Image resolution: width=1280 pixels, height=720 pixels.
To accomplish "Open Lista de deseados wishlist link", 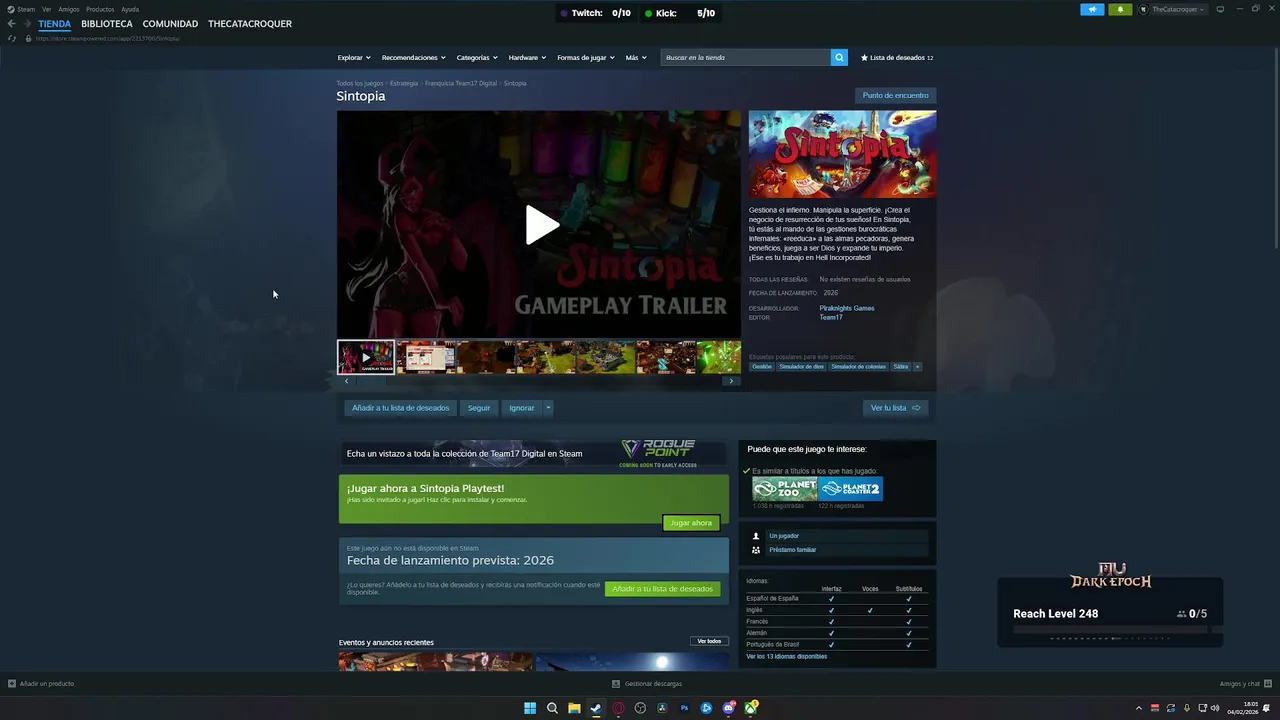I will coord(897,58).
